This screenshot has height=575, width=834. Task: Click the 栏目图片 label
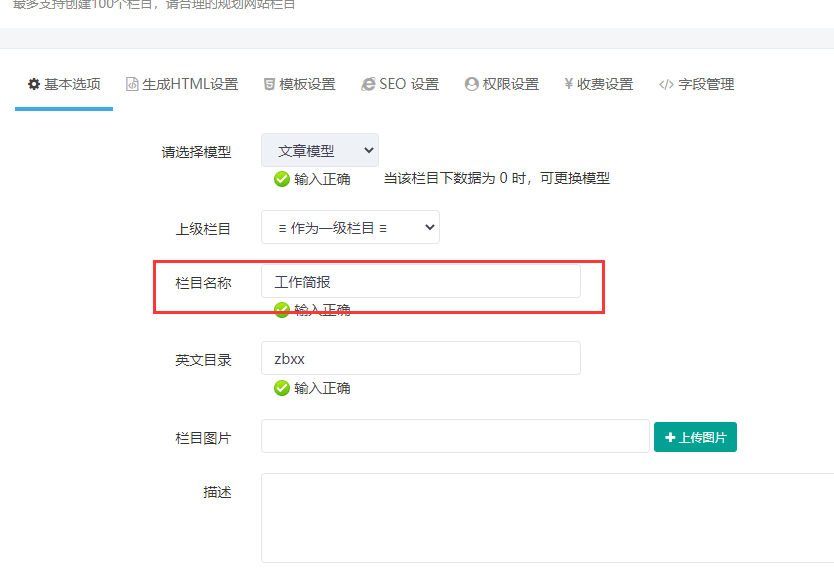(x=203, y=438)
